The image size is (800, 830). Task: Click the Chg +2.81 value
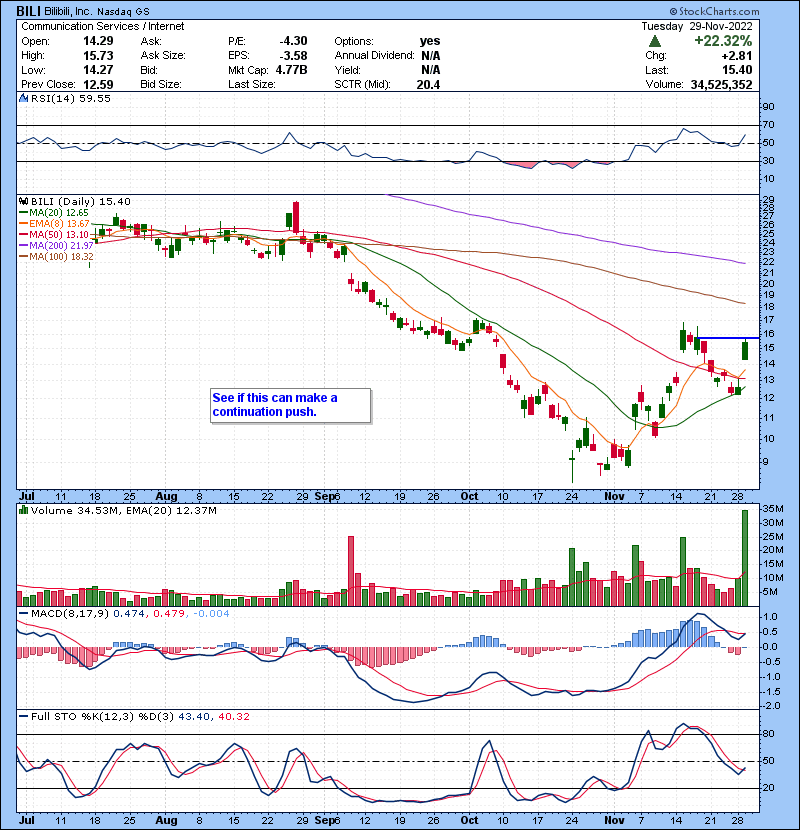coord(737,56)
